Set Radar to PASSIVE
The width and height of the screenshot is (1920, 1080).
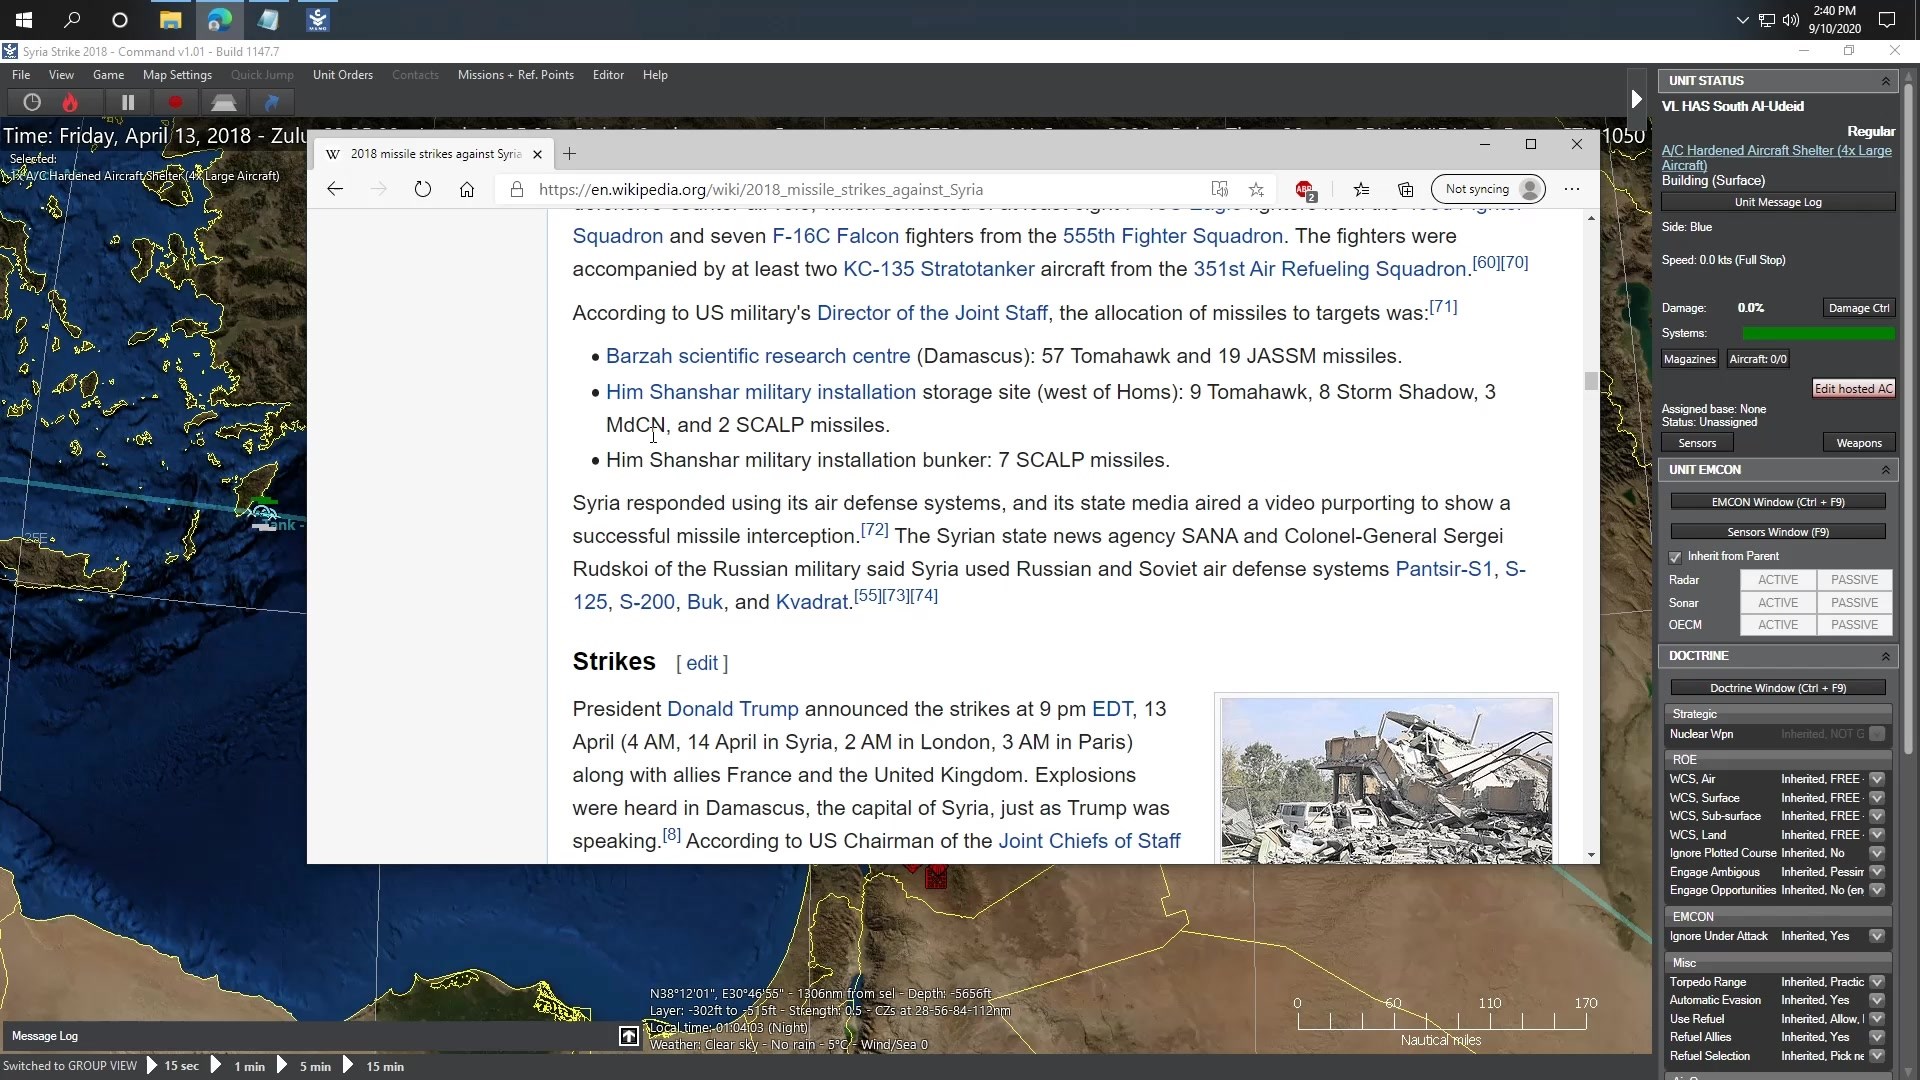[1854, 580]
